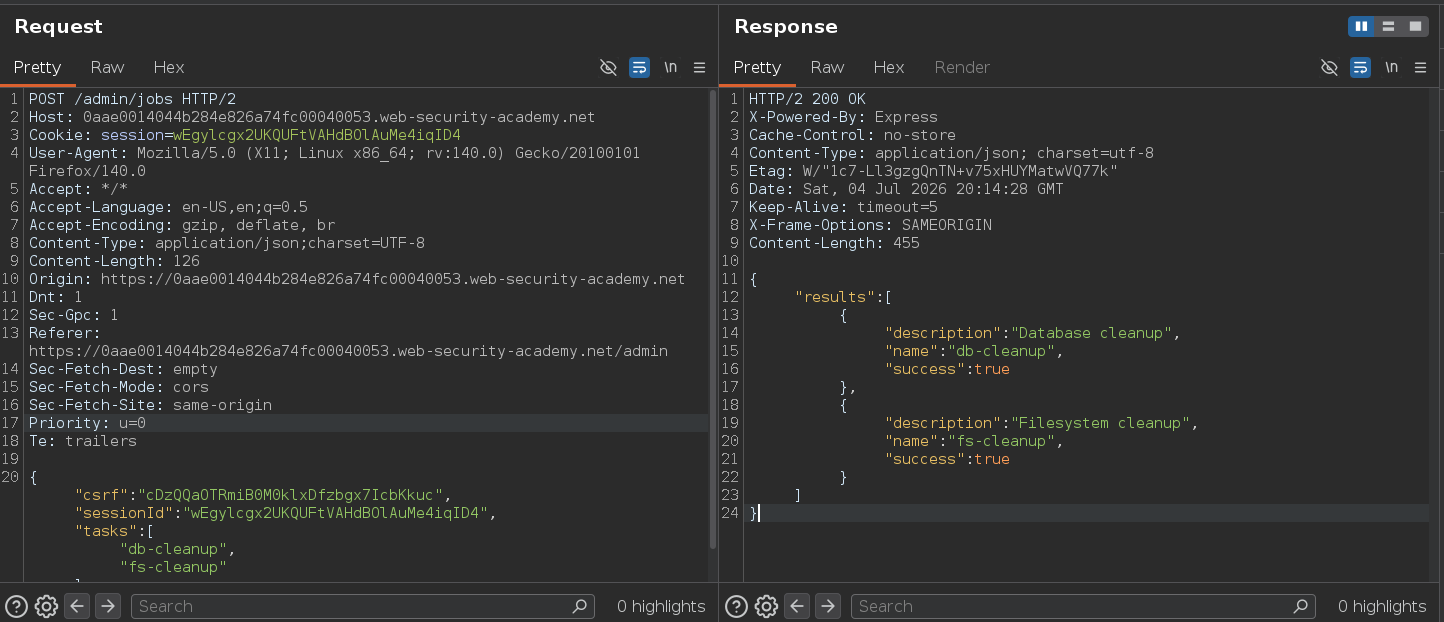The height and width of the screenshot is (622, 1444).
Task: Hide non-printable characters in Request panel
Action: (x=608, y=67)
